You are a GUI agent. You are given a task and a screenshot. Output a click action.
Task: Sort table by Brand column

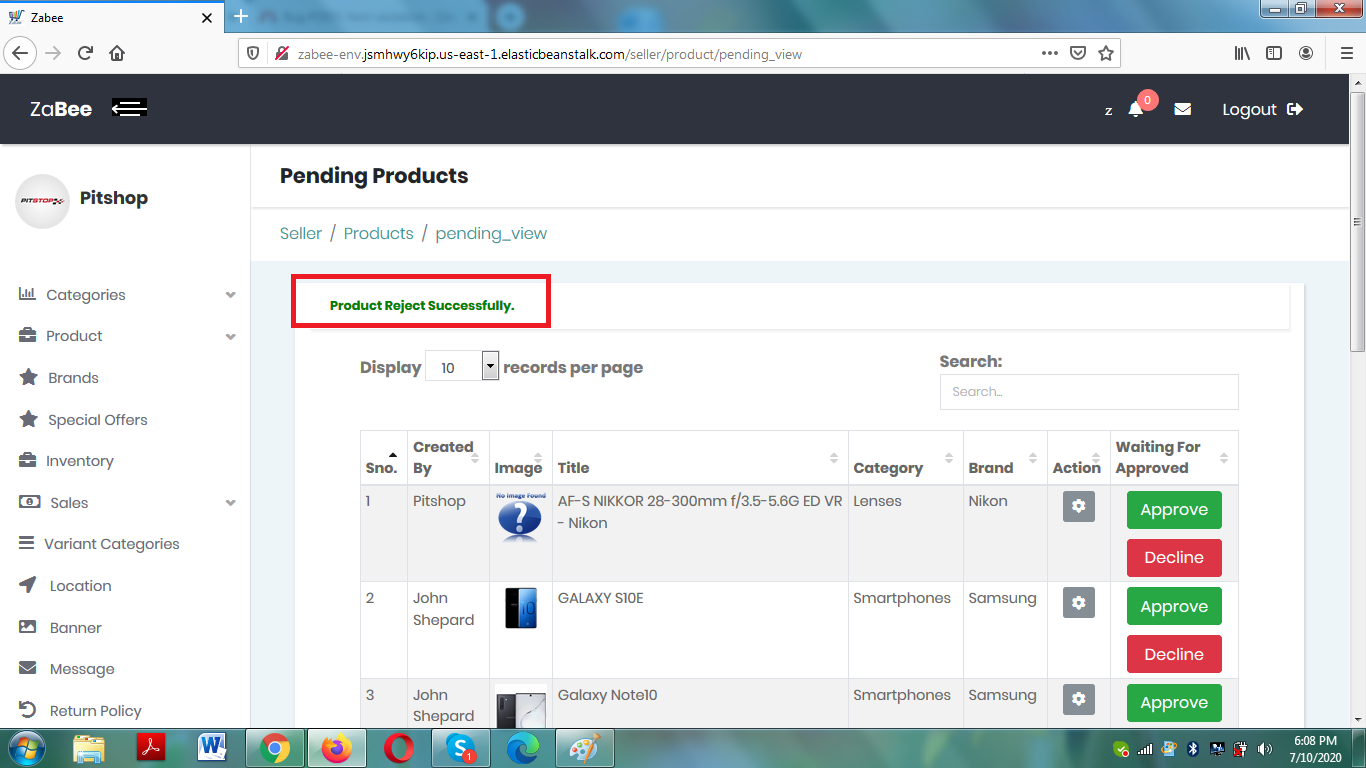(1005, 458)
